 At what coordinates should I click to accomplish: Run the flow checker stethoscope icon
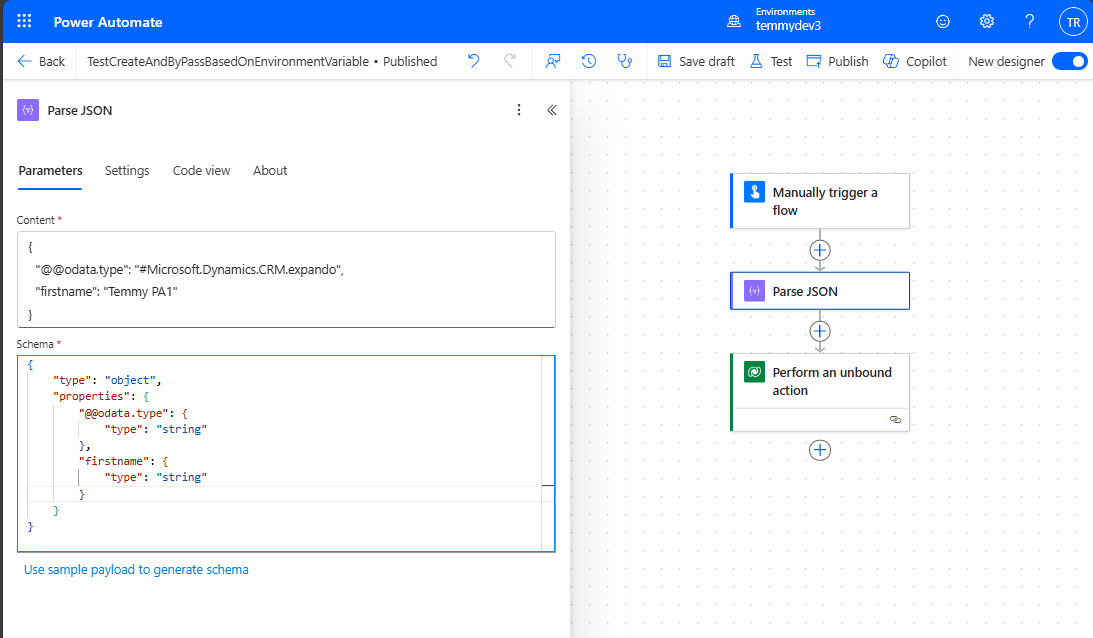[625, 61]
